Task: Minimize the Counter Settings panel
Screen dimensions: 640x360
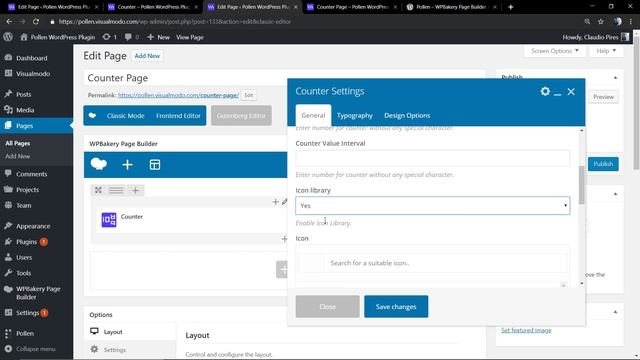Action: [x=558, y=94]
